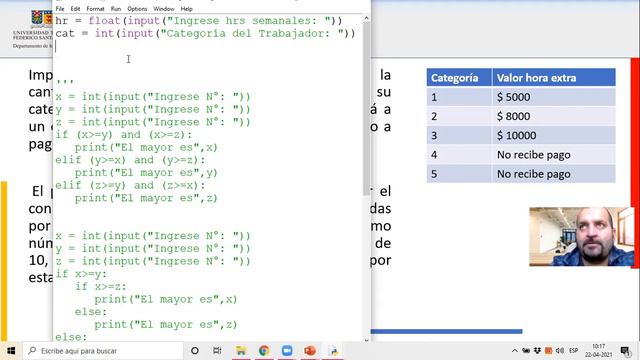This screenshot has width=640, height=360.
Task: Switch to Python IDLE on the taskbar
Action: (333, 351)
